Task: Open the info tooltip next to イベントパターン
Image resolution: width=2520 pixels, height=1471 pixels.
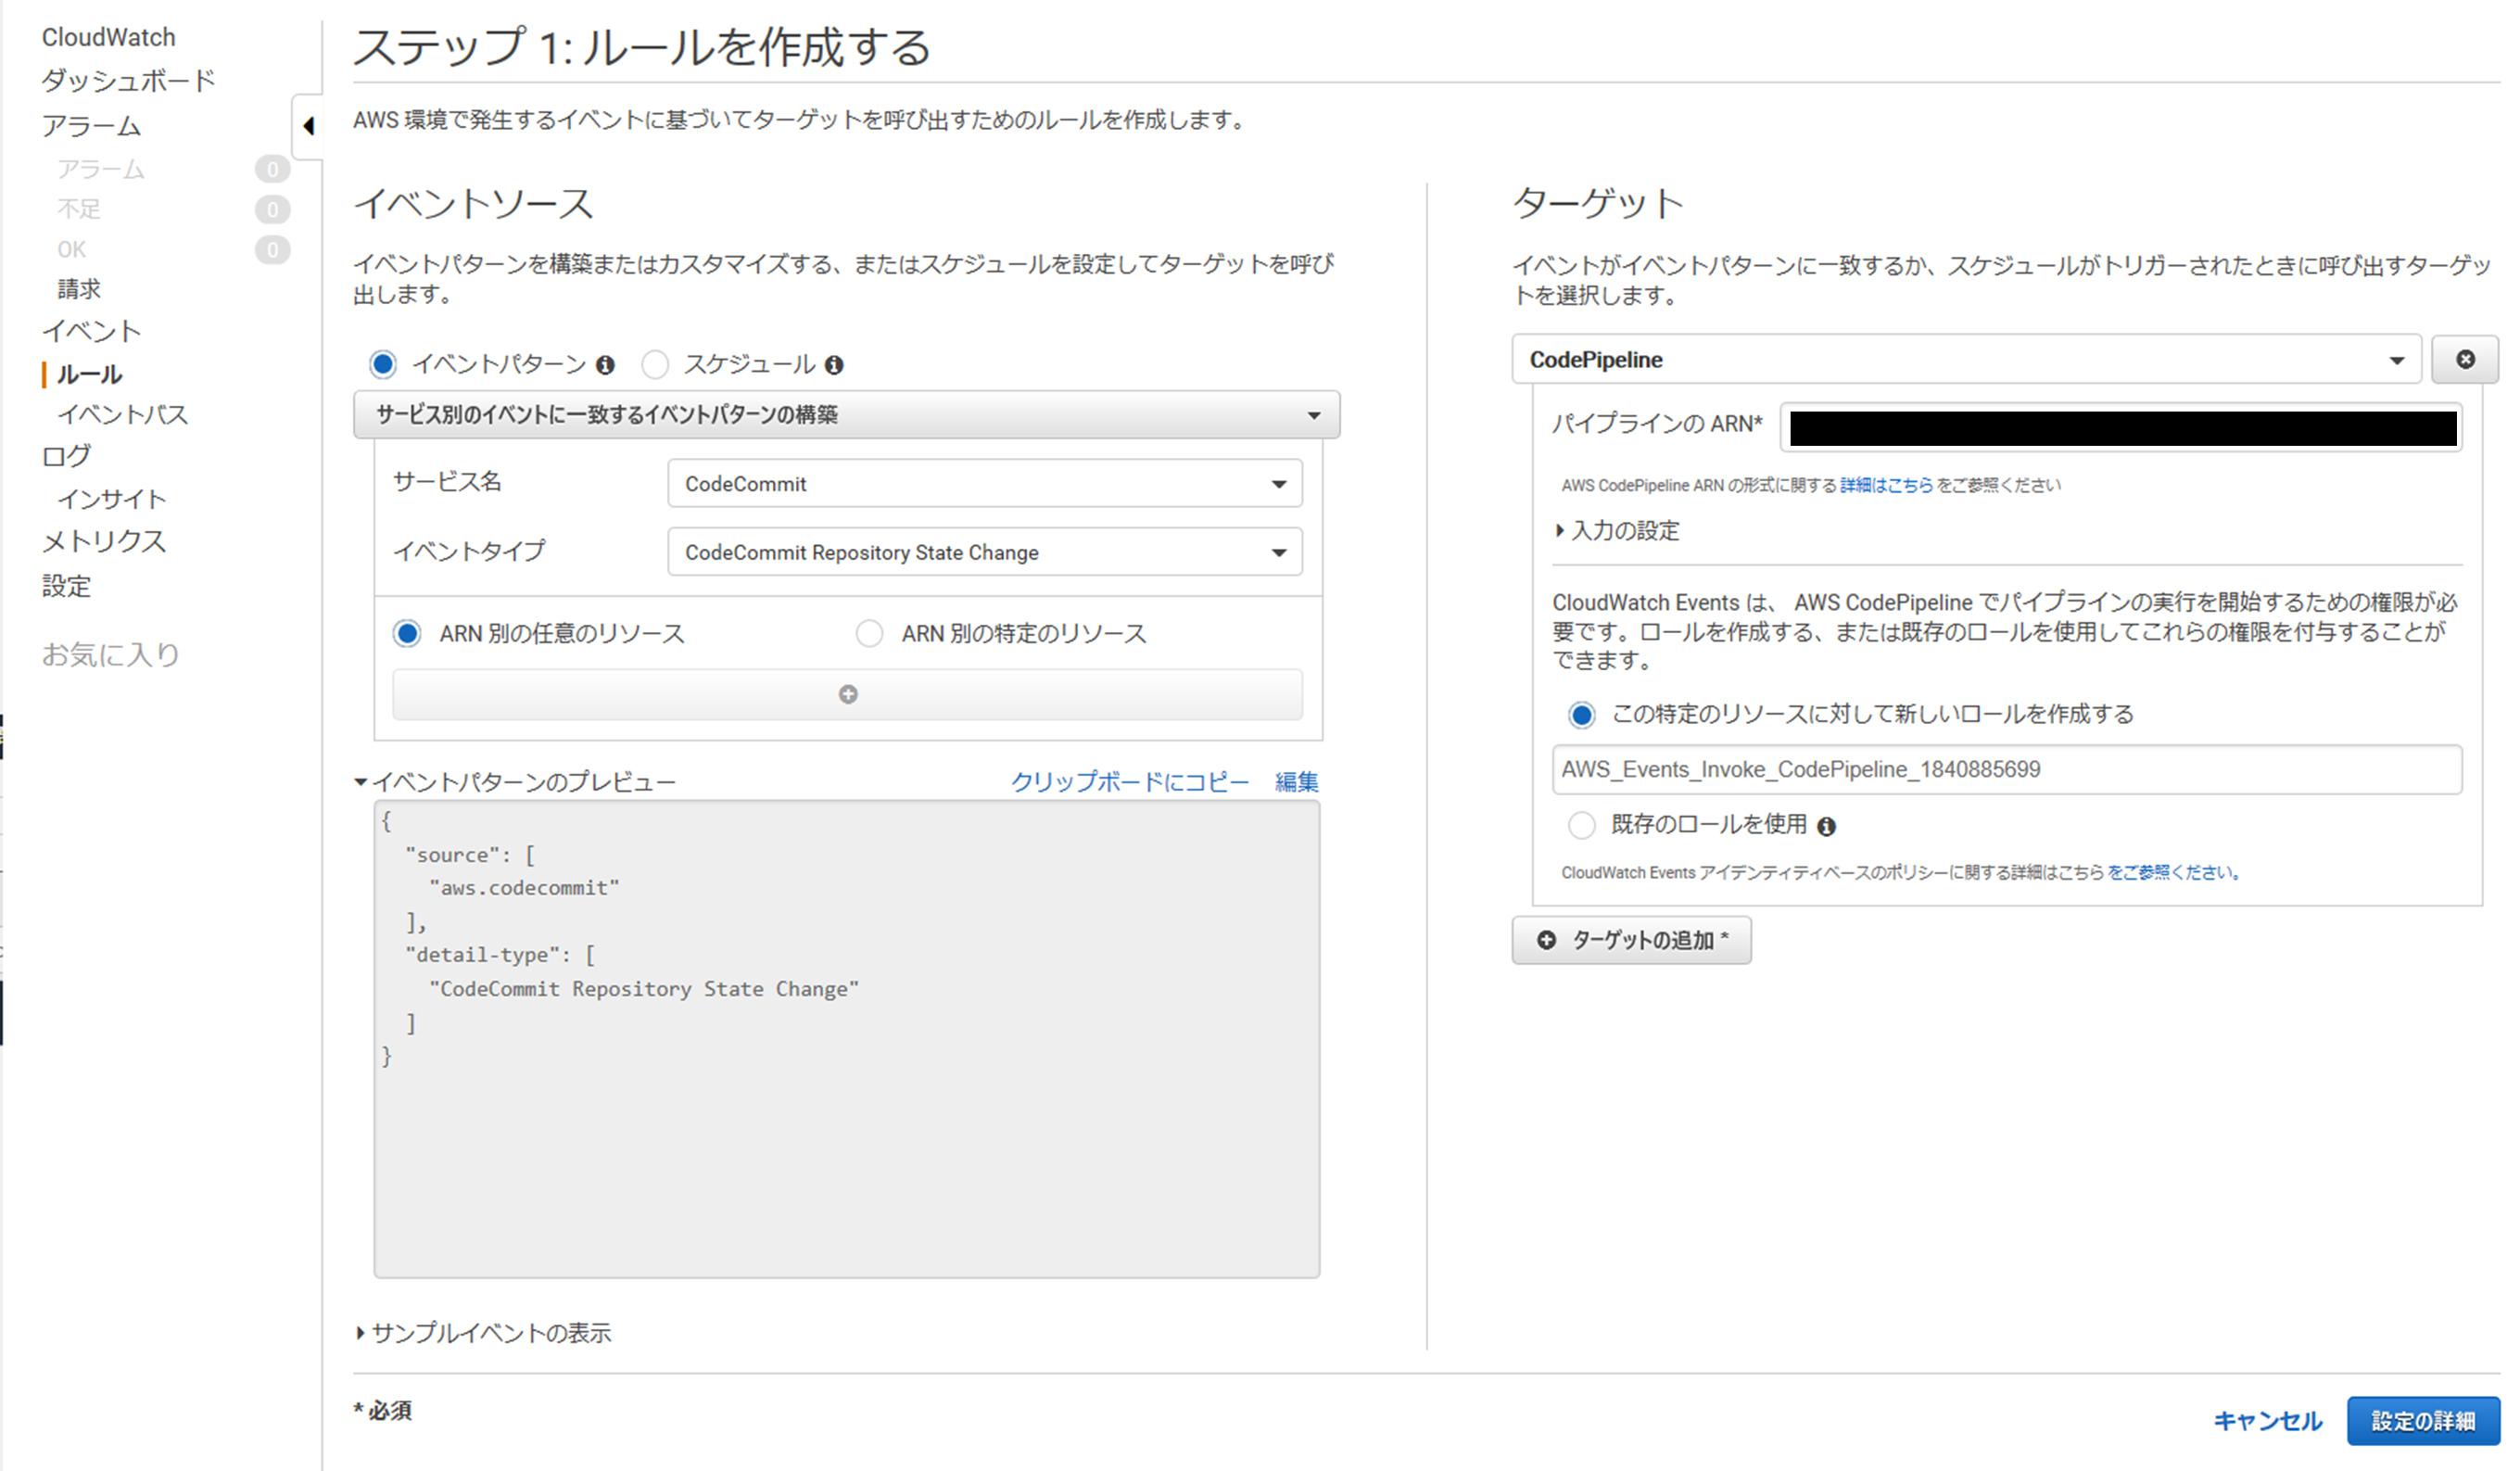Action: [x=605, y=364]
